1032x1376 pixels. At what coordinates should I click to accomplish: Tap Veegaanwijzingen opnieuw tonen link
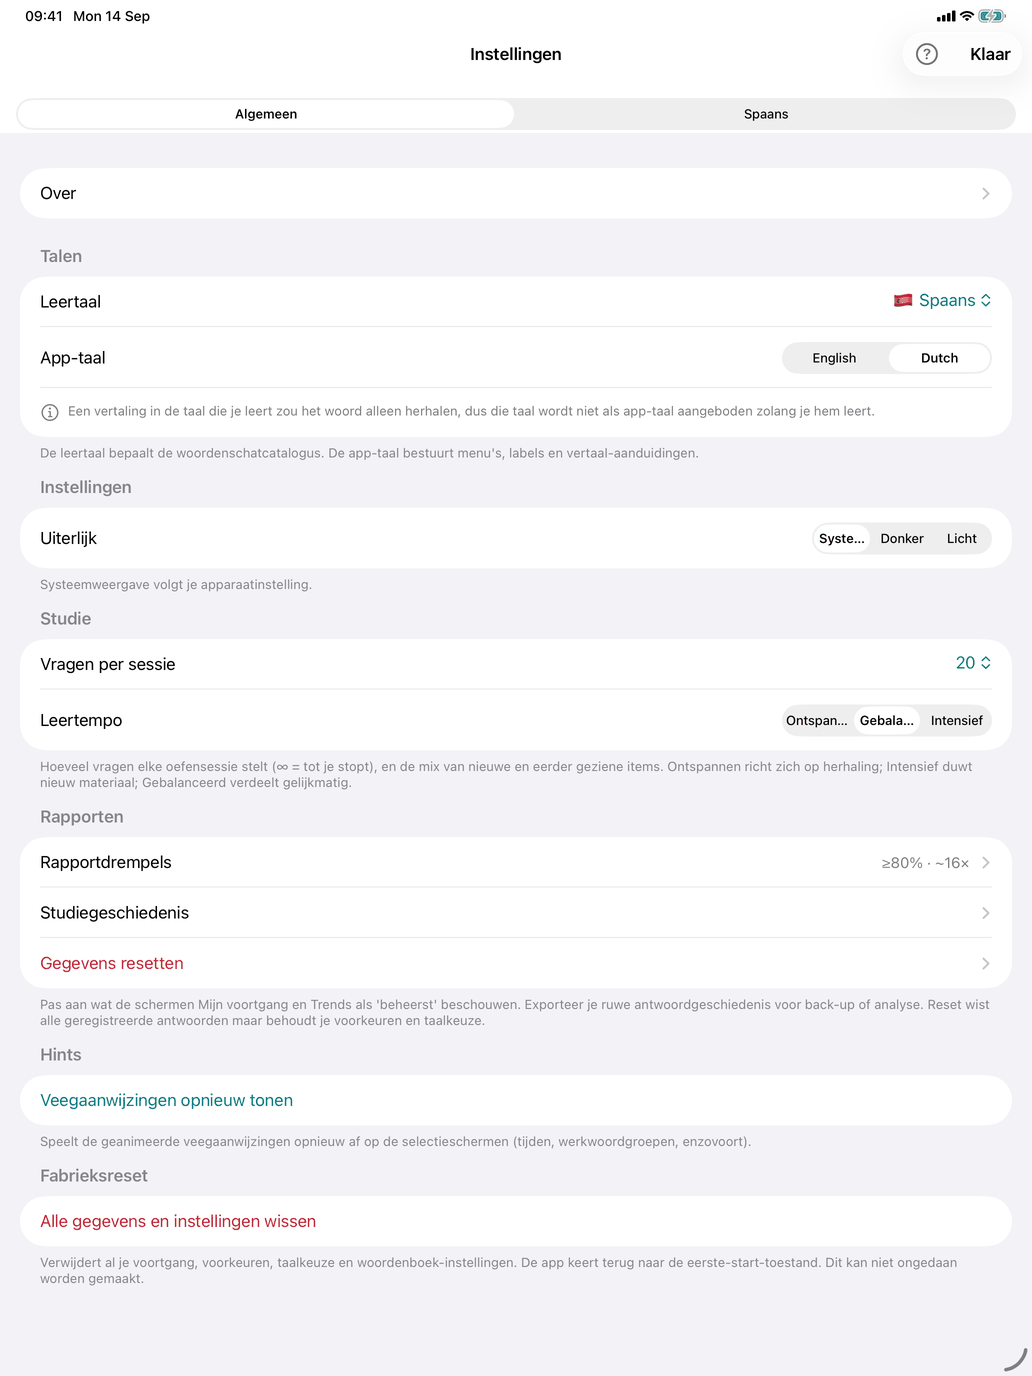166,1100
